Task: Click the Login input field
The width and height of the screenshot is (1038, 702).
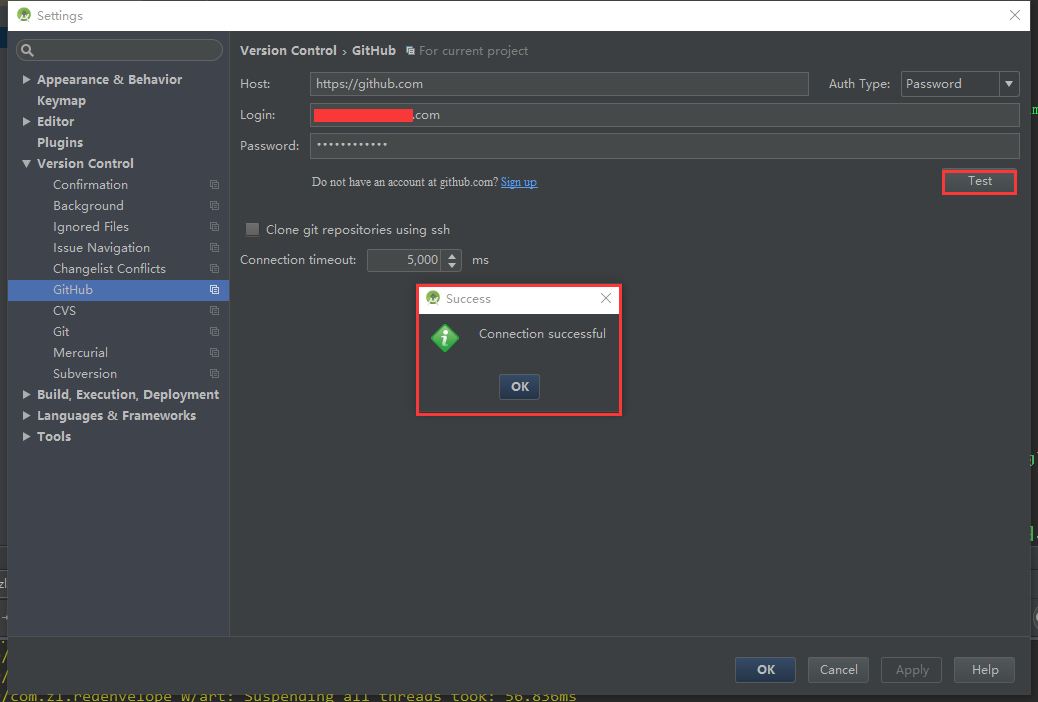Action: [x=665, y=115]
